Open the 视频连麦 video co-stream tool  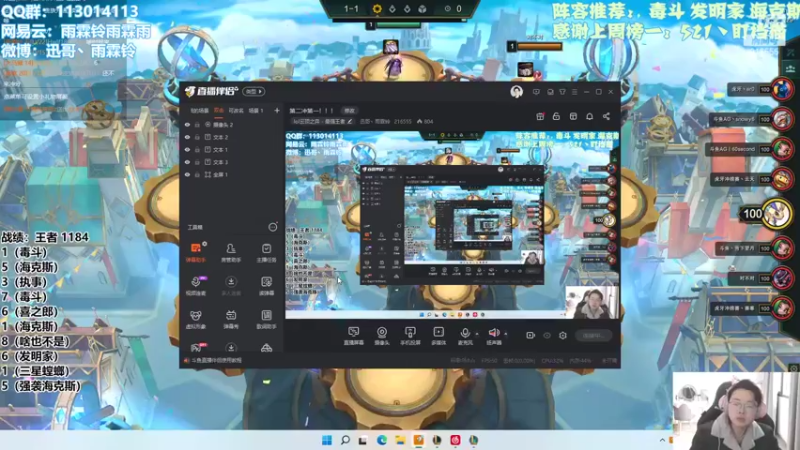(x=195, y=286)
